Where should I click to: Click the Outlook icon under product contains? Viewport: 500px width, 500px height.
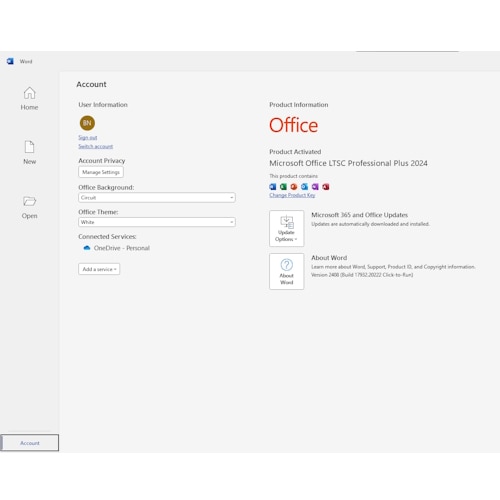pos(304,187)
